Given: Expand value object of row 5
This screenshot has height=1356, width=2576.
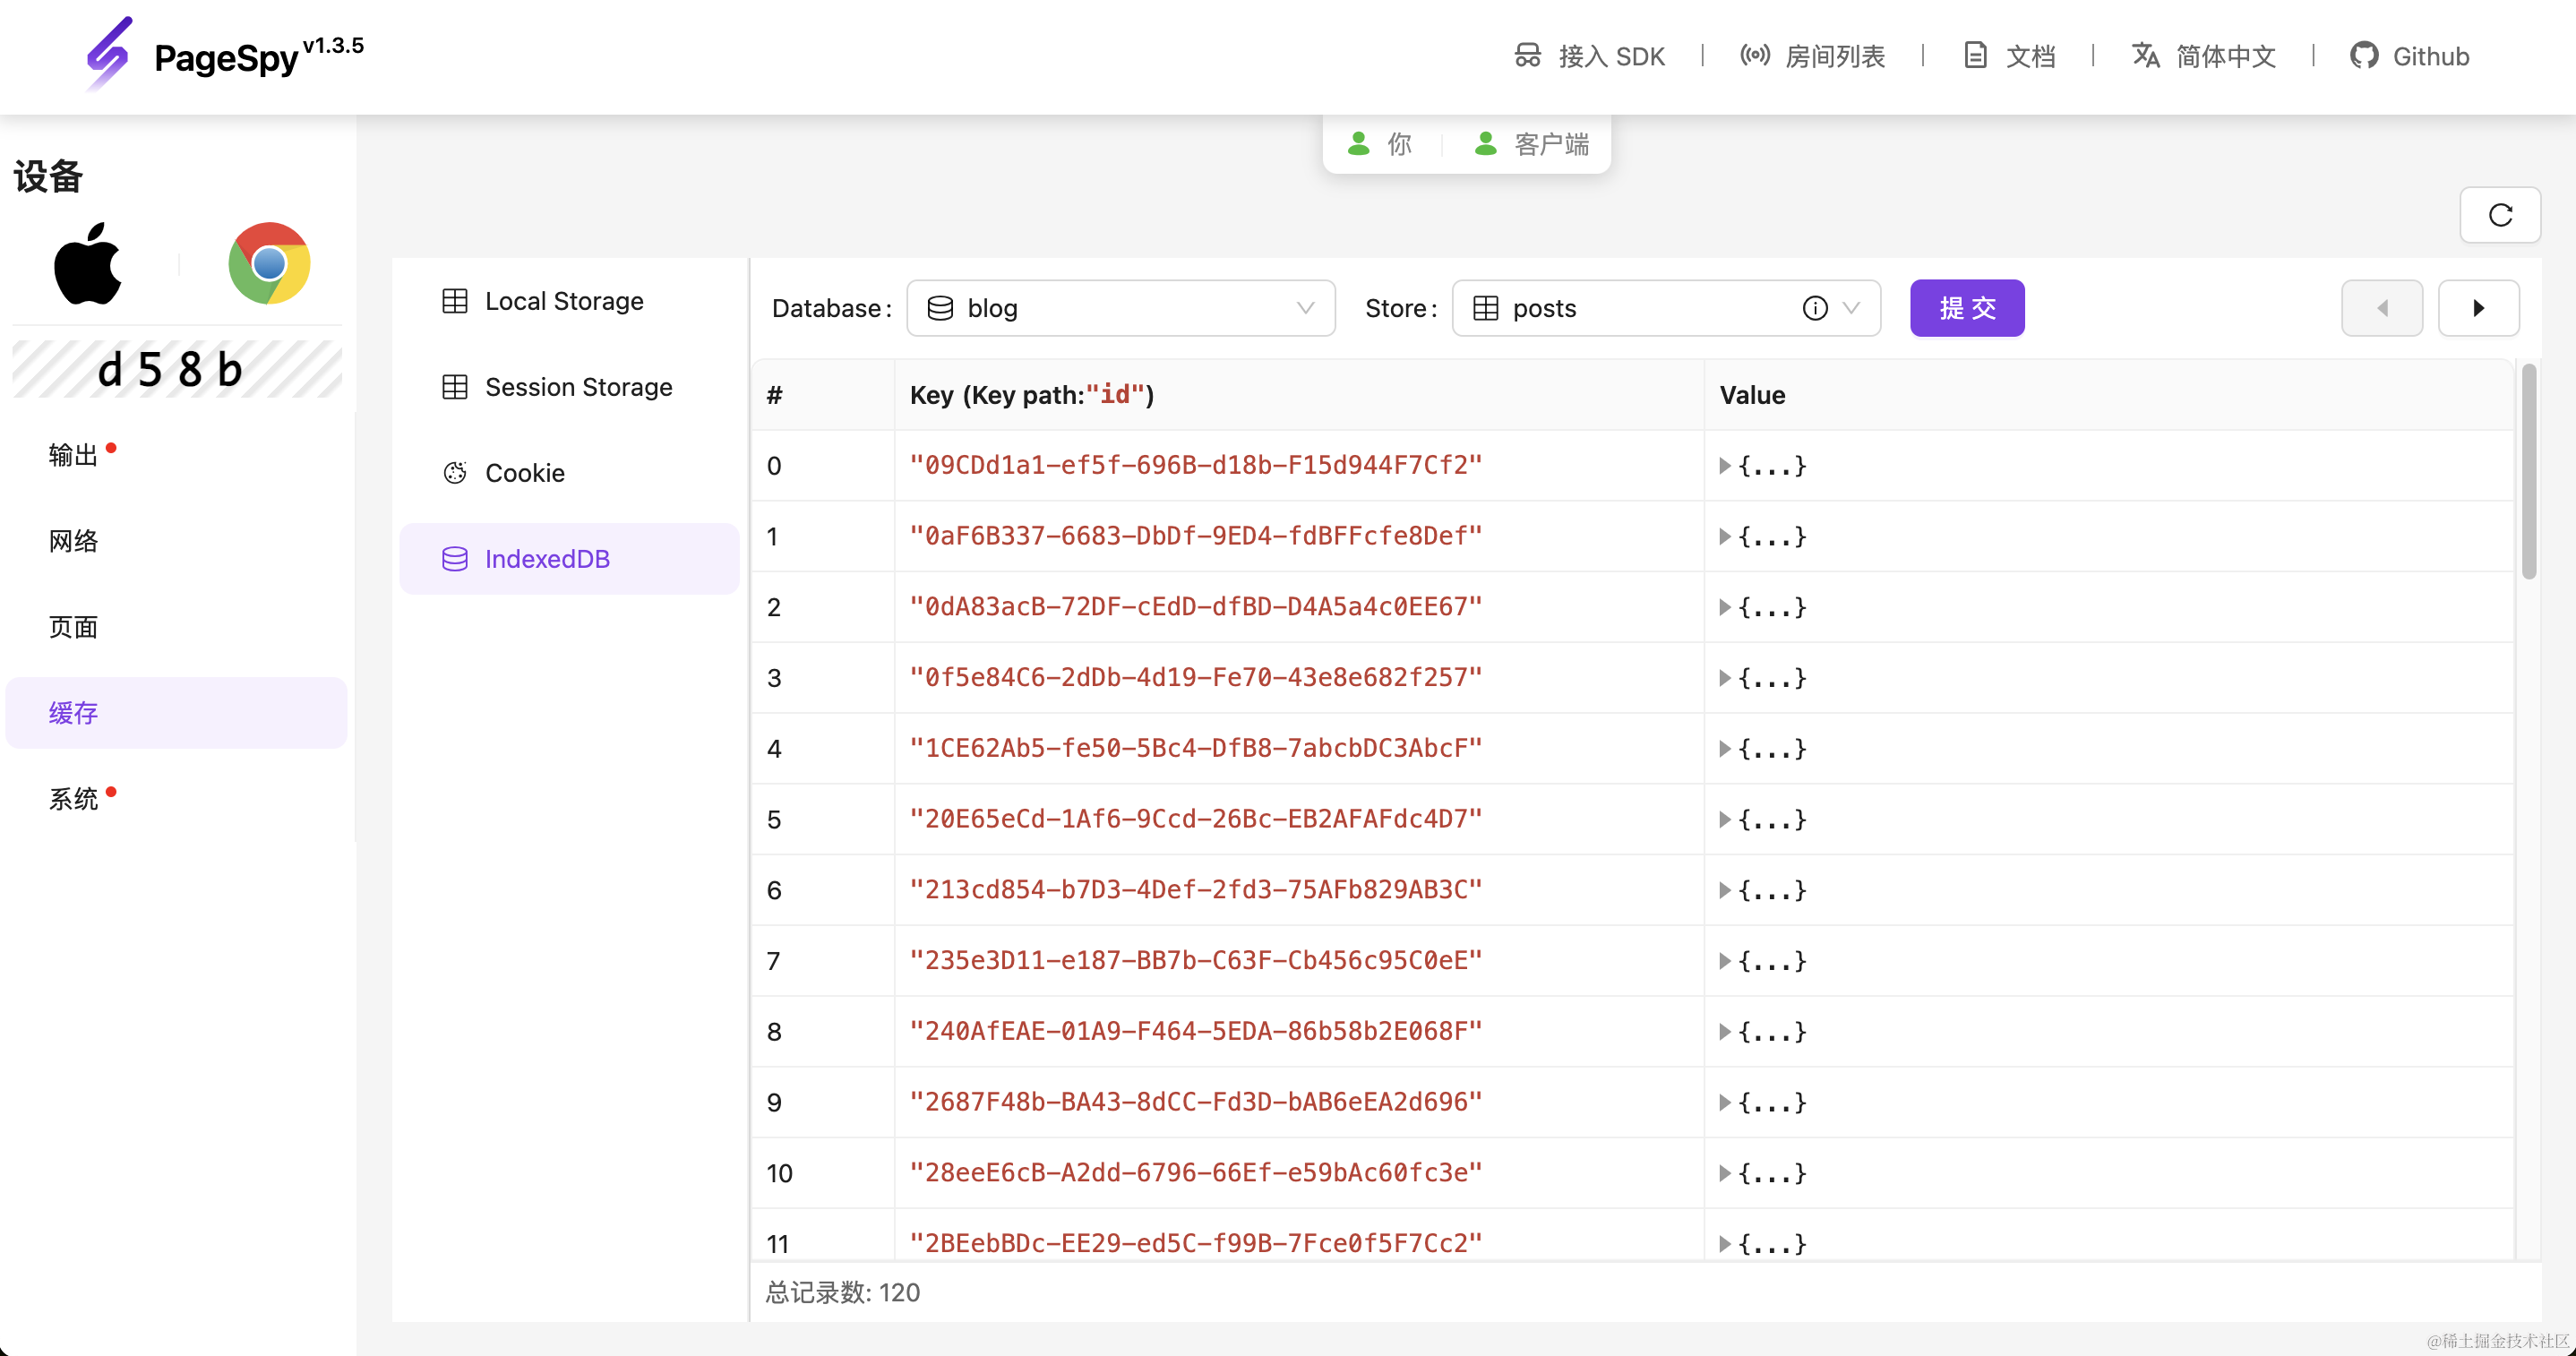Looking at the screenshot, I should 1725,820.
